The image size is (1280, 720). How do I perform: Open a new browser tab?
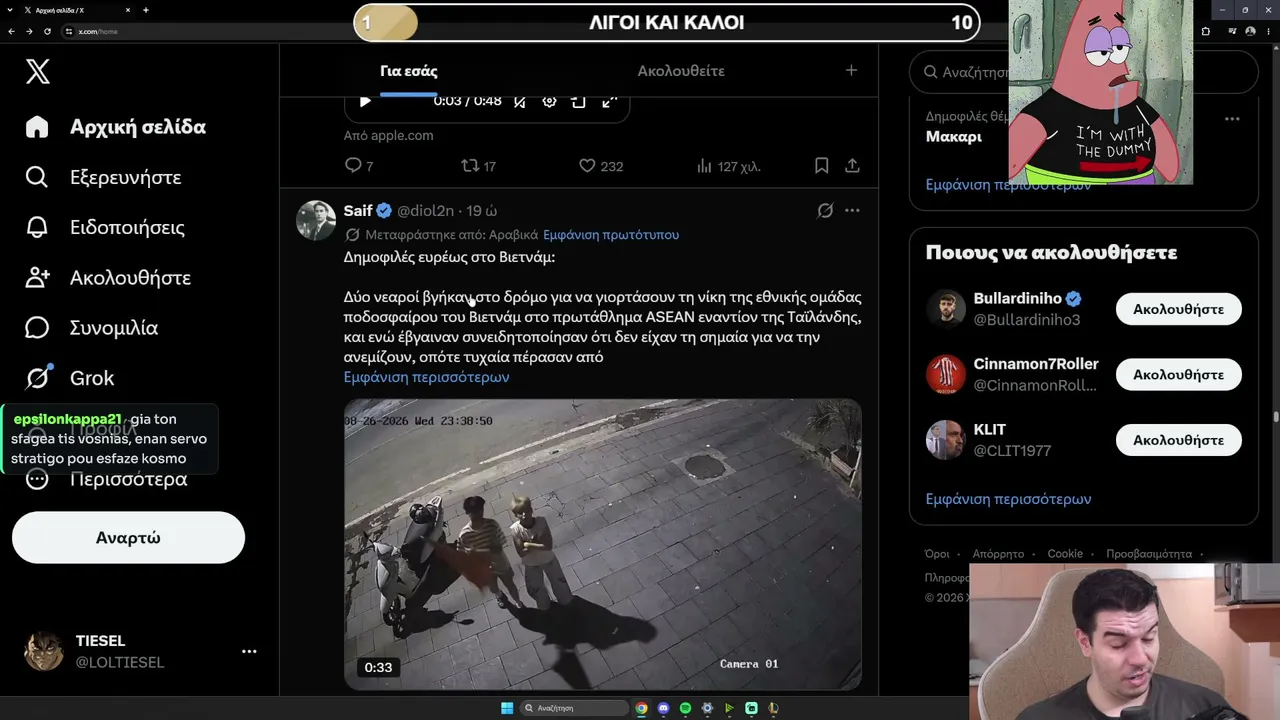(x=146, y=10)
